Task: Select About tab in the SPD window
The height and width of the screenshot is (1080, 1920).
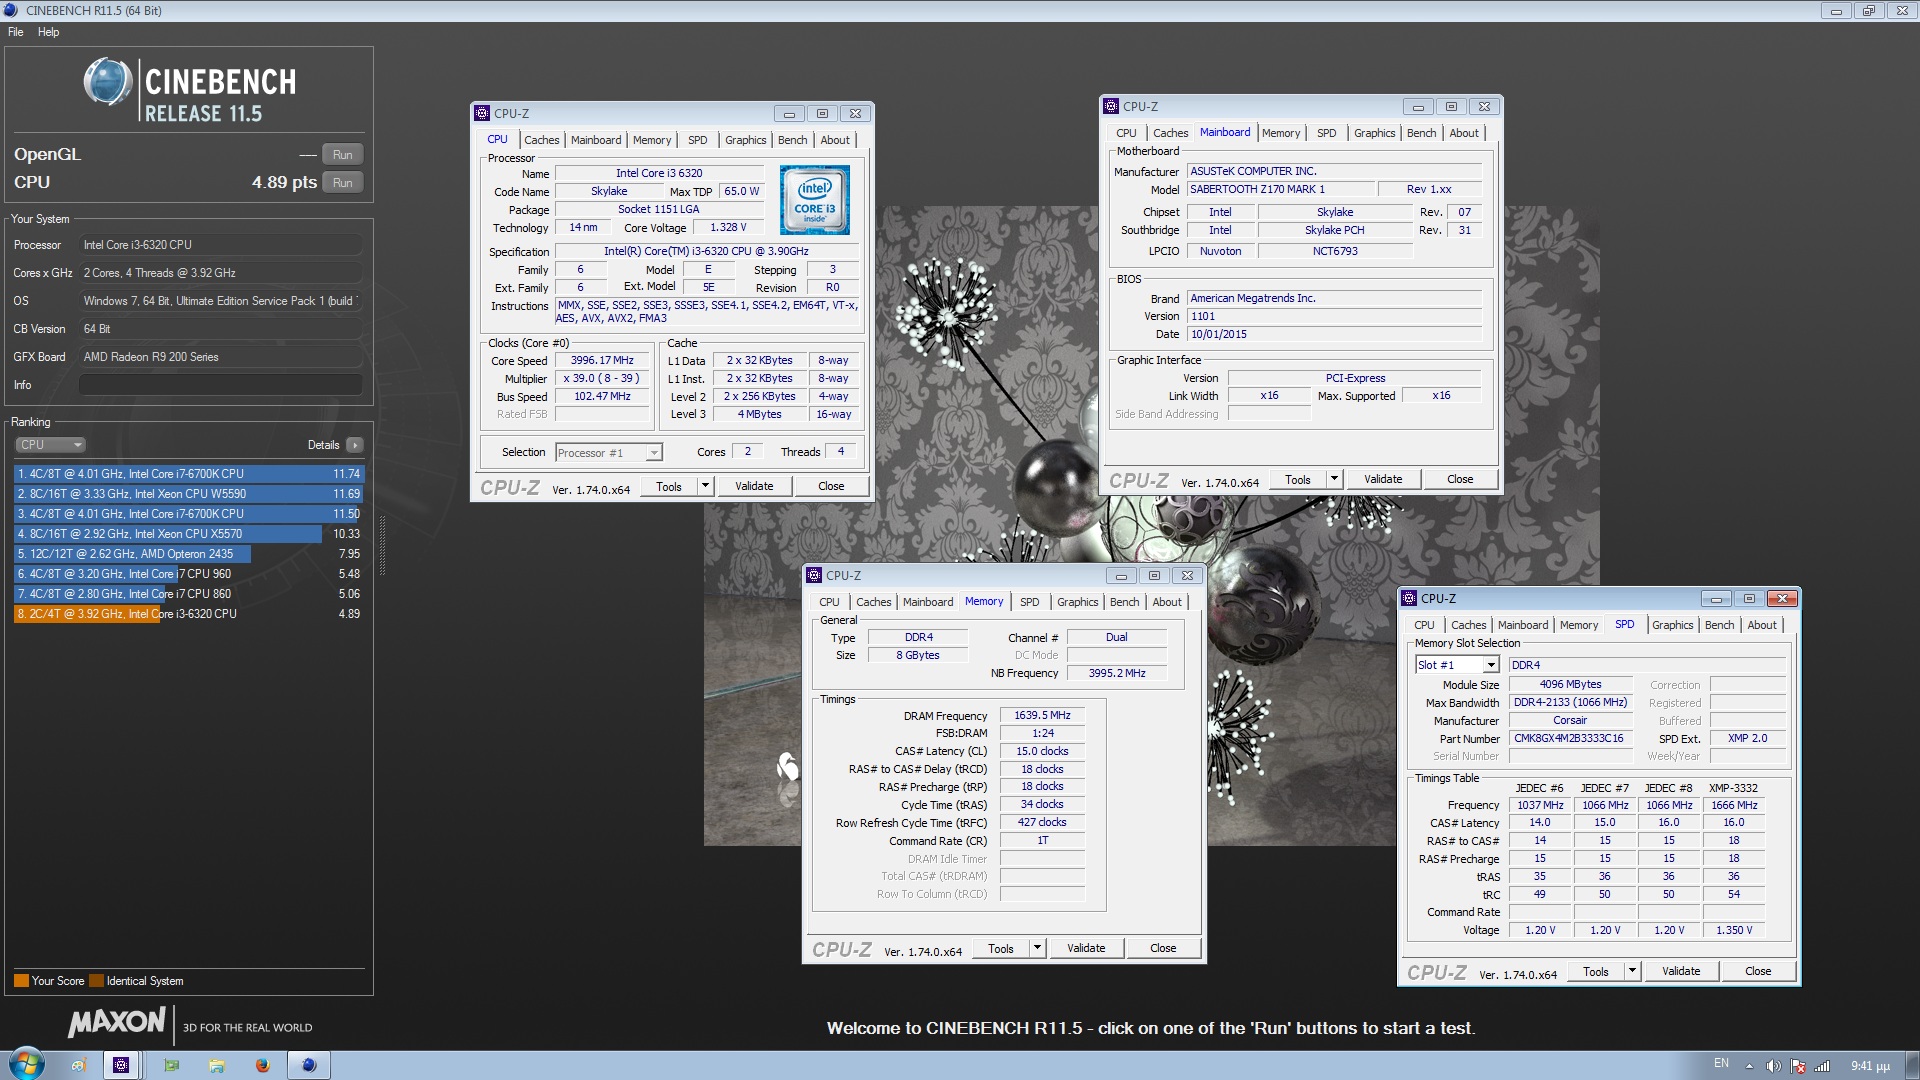Action: point(1762,625)
